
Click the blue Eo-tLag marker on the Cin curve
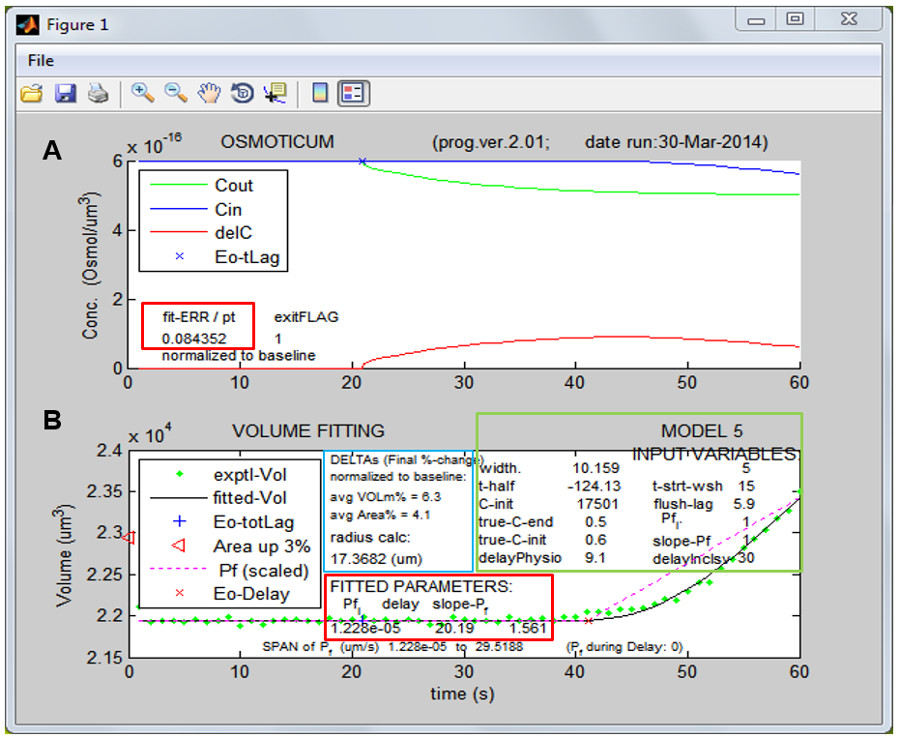[362, 161]
